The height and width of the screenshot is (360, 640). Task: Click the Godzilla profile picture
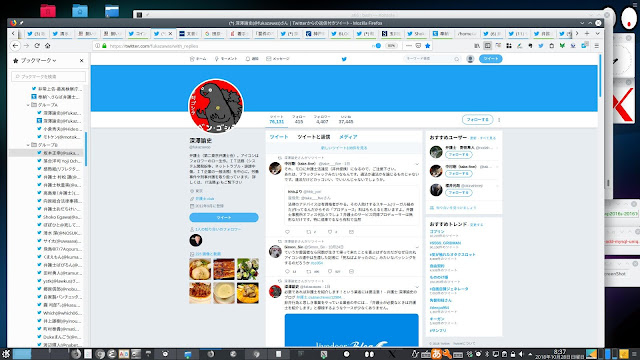pos(216,106)
